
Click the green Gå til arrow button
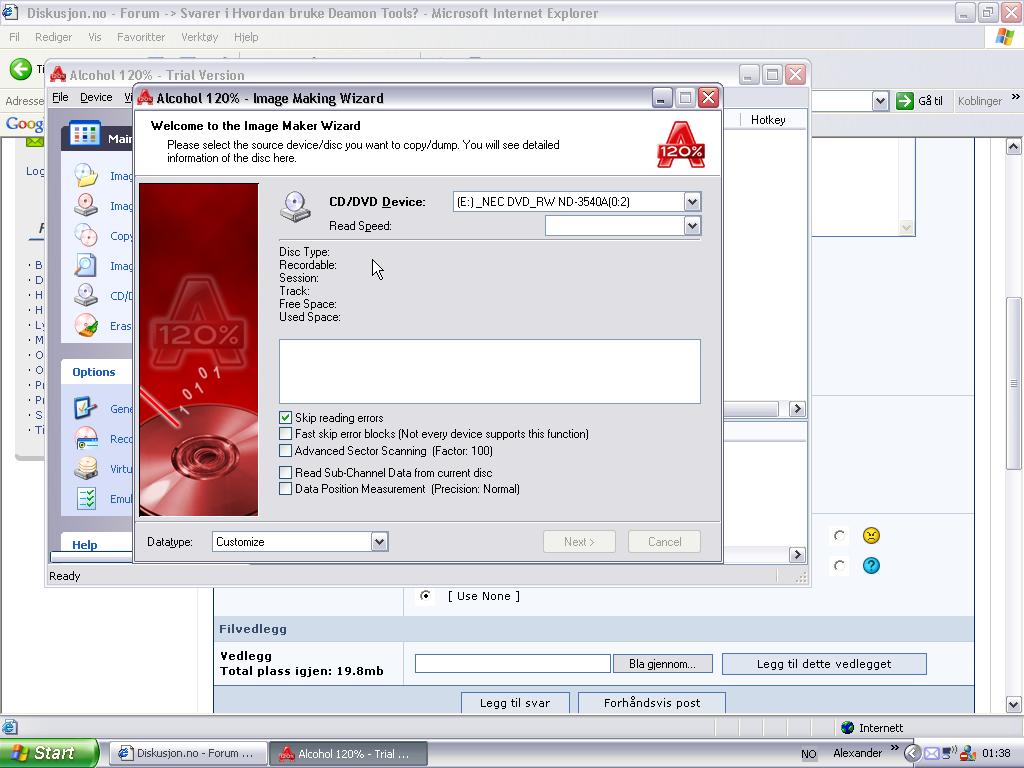pyautogui.click(x=904, y=101)
